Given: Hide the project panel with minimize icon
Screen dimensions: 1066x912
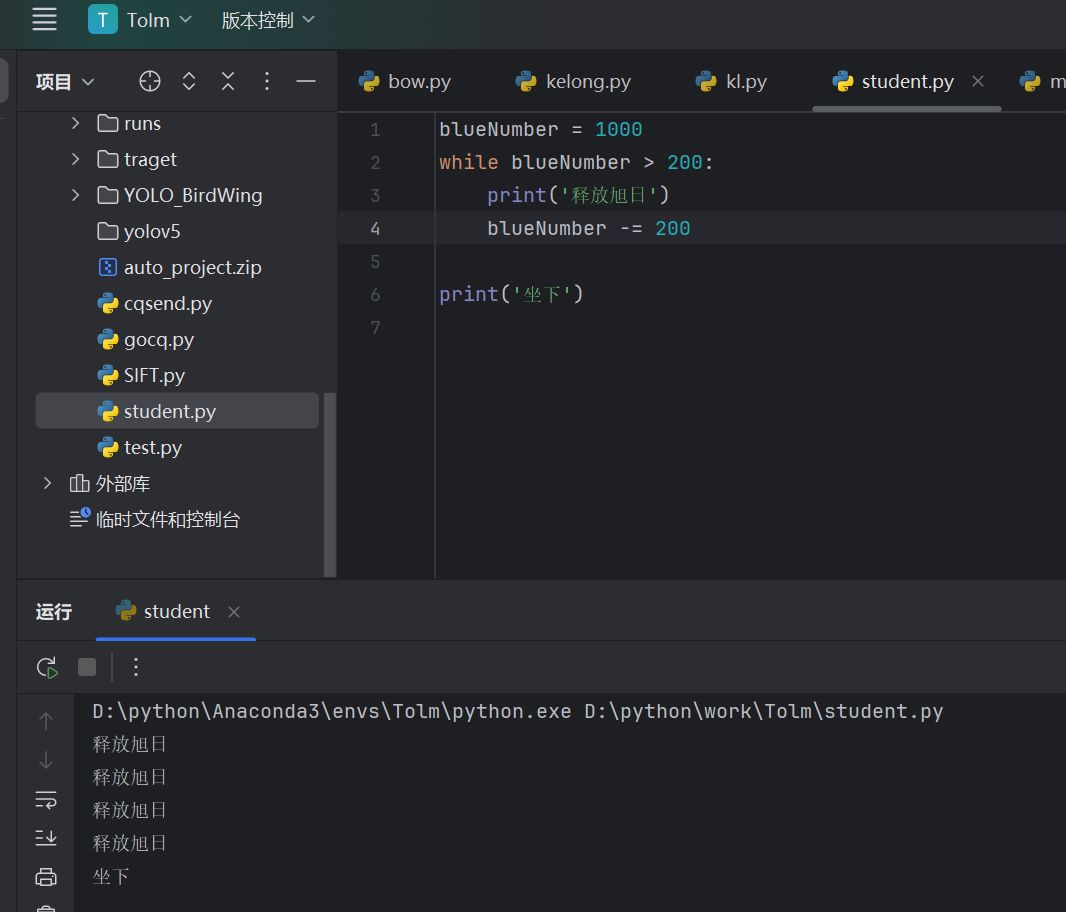Looking at the screenshot, I should coord(306,82).
